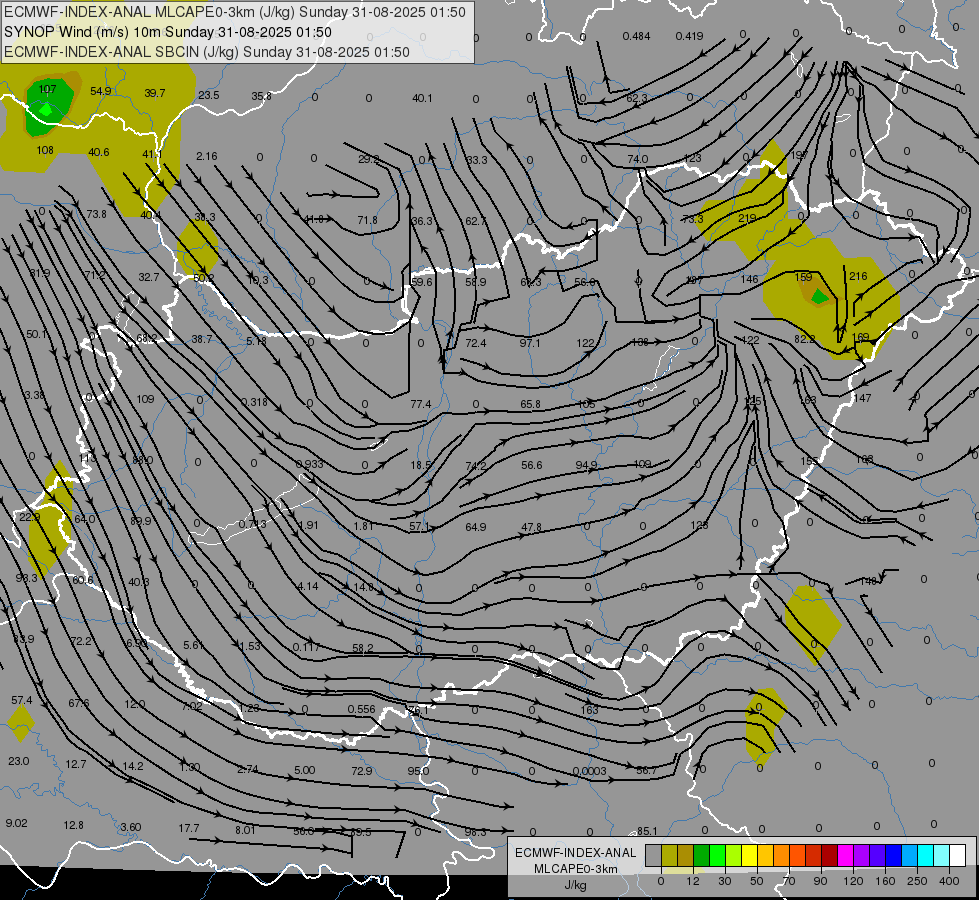Click the map value 56.6
This screenshot has height=900, width=979.
[531, 465]
